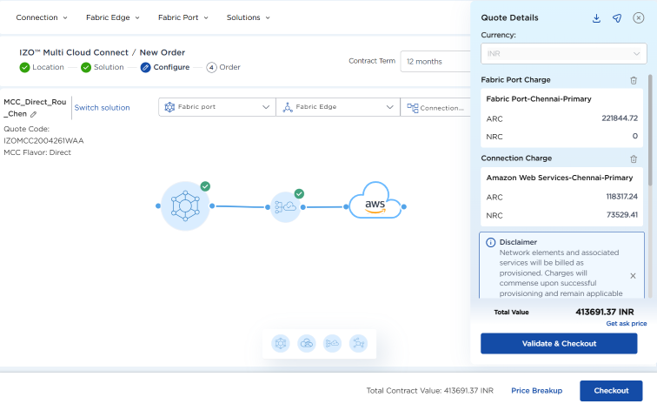Click the Fabric Port-Chennai-Primary entry
This screenshot has height=404, width=657.
click(x=538, y=99)
